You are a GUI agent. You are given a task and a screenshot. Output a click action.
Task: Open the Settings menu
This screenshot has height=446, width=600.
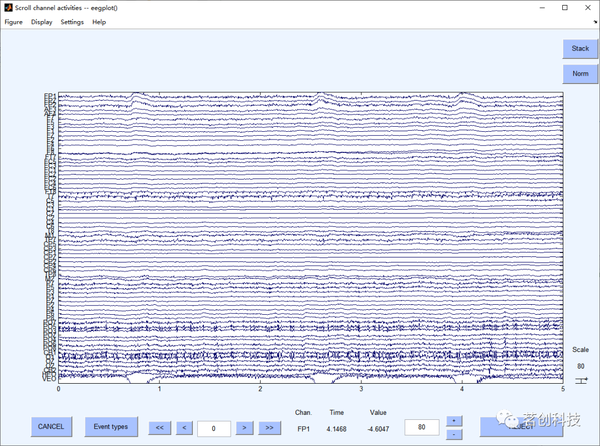[72, 21]
